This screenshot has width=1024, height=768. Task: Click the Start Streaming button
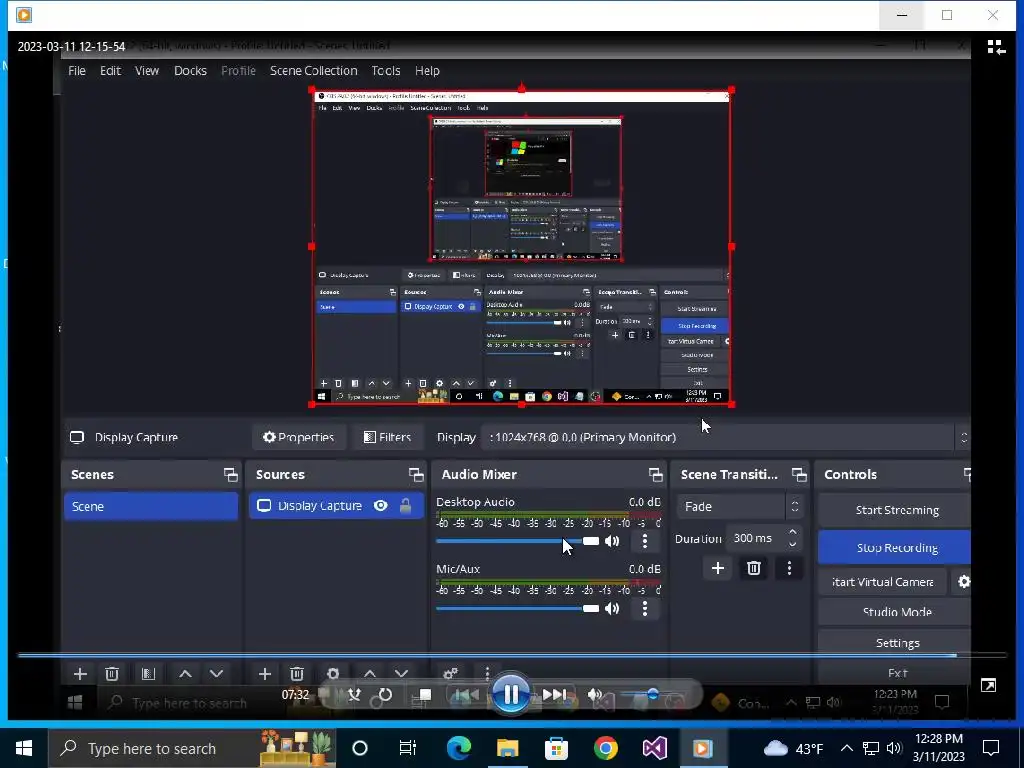[894, 510]
